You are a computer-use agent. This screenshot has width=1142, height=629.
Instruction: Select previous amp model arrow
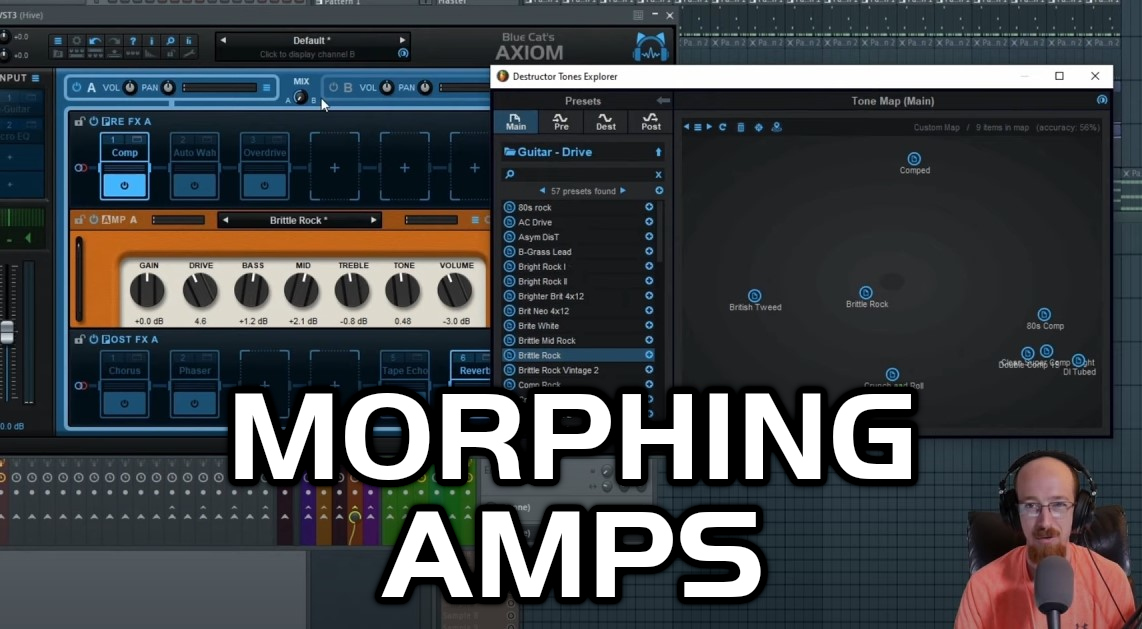coord(225,220)
